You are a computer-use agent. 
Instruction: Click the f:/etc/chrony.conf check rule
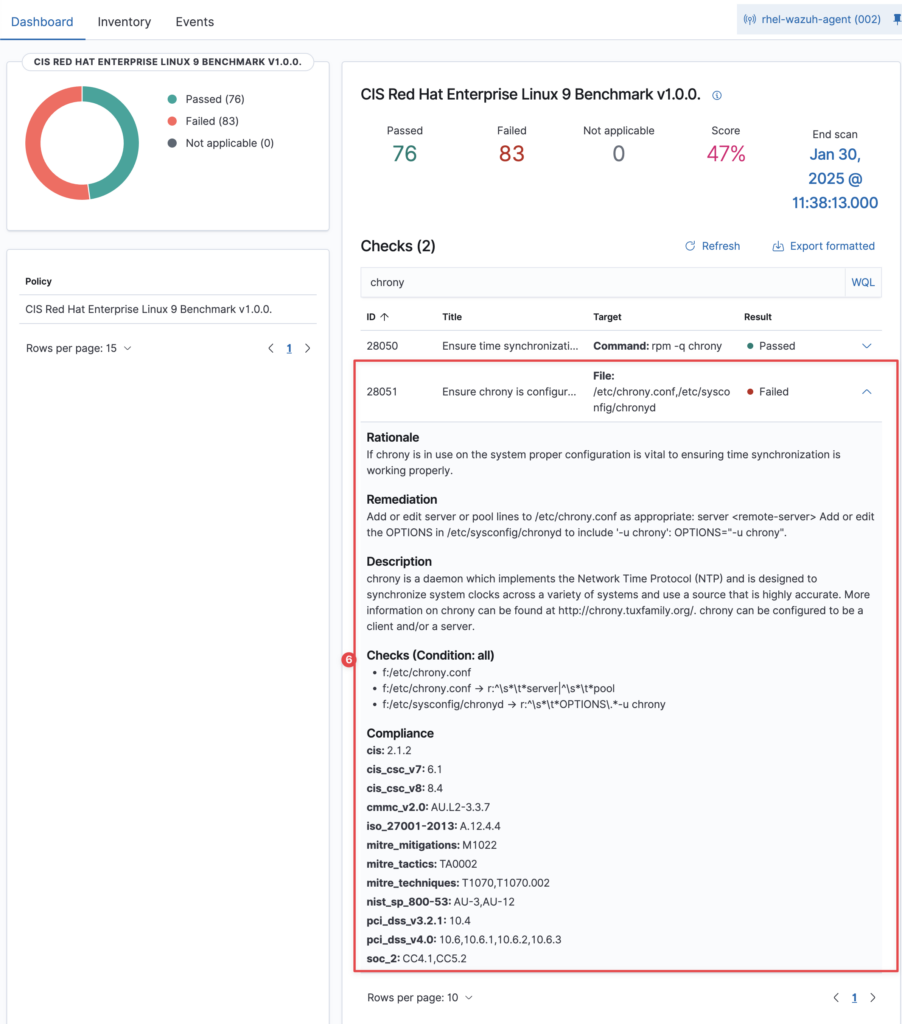(427, 672)
